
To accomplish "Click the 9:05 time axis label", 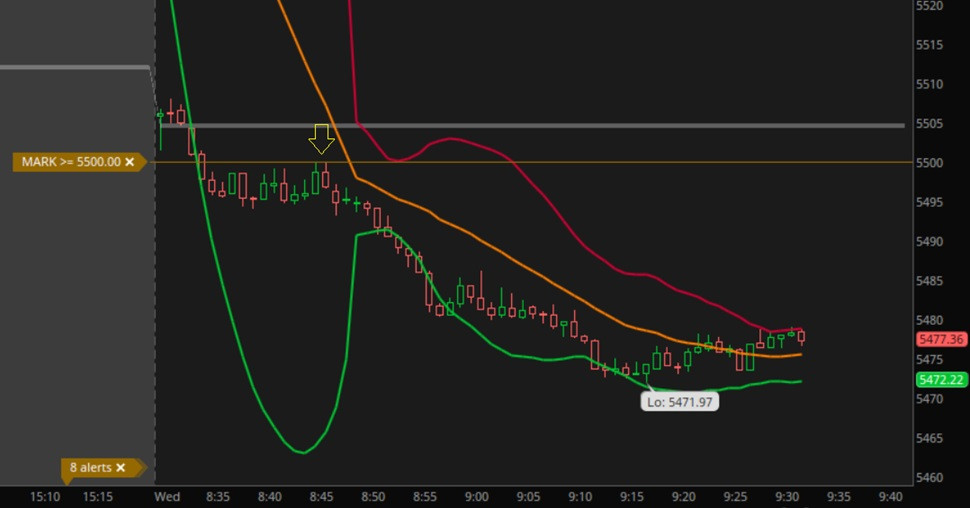I will tap(528, 497).
